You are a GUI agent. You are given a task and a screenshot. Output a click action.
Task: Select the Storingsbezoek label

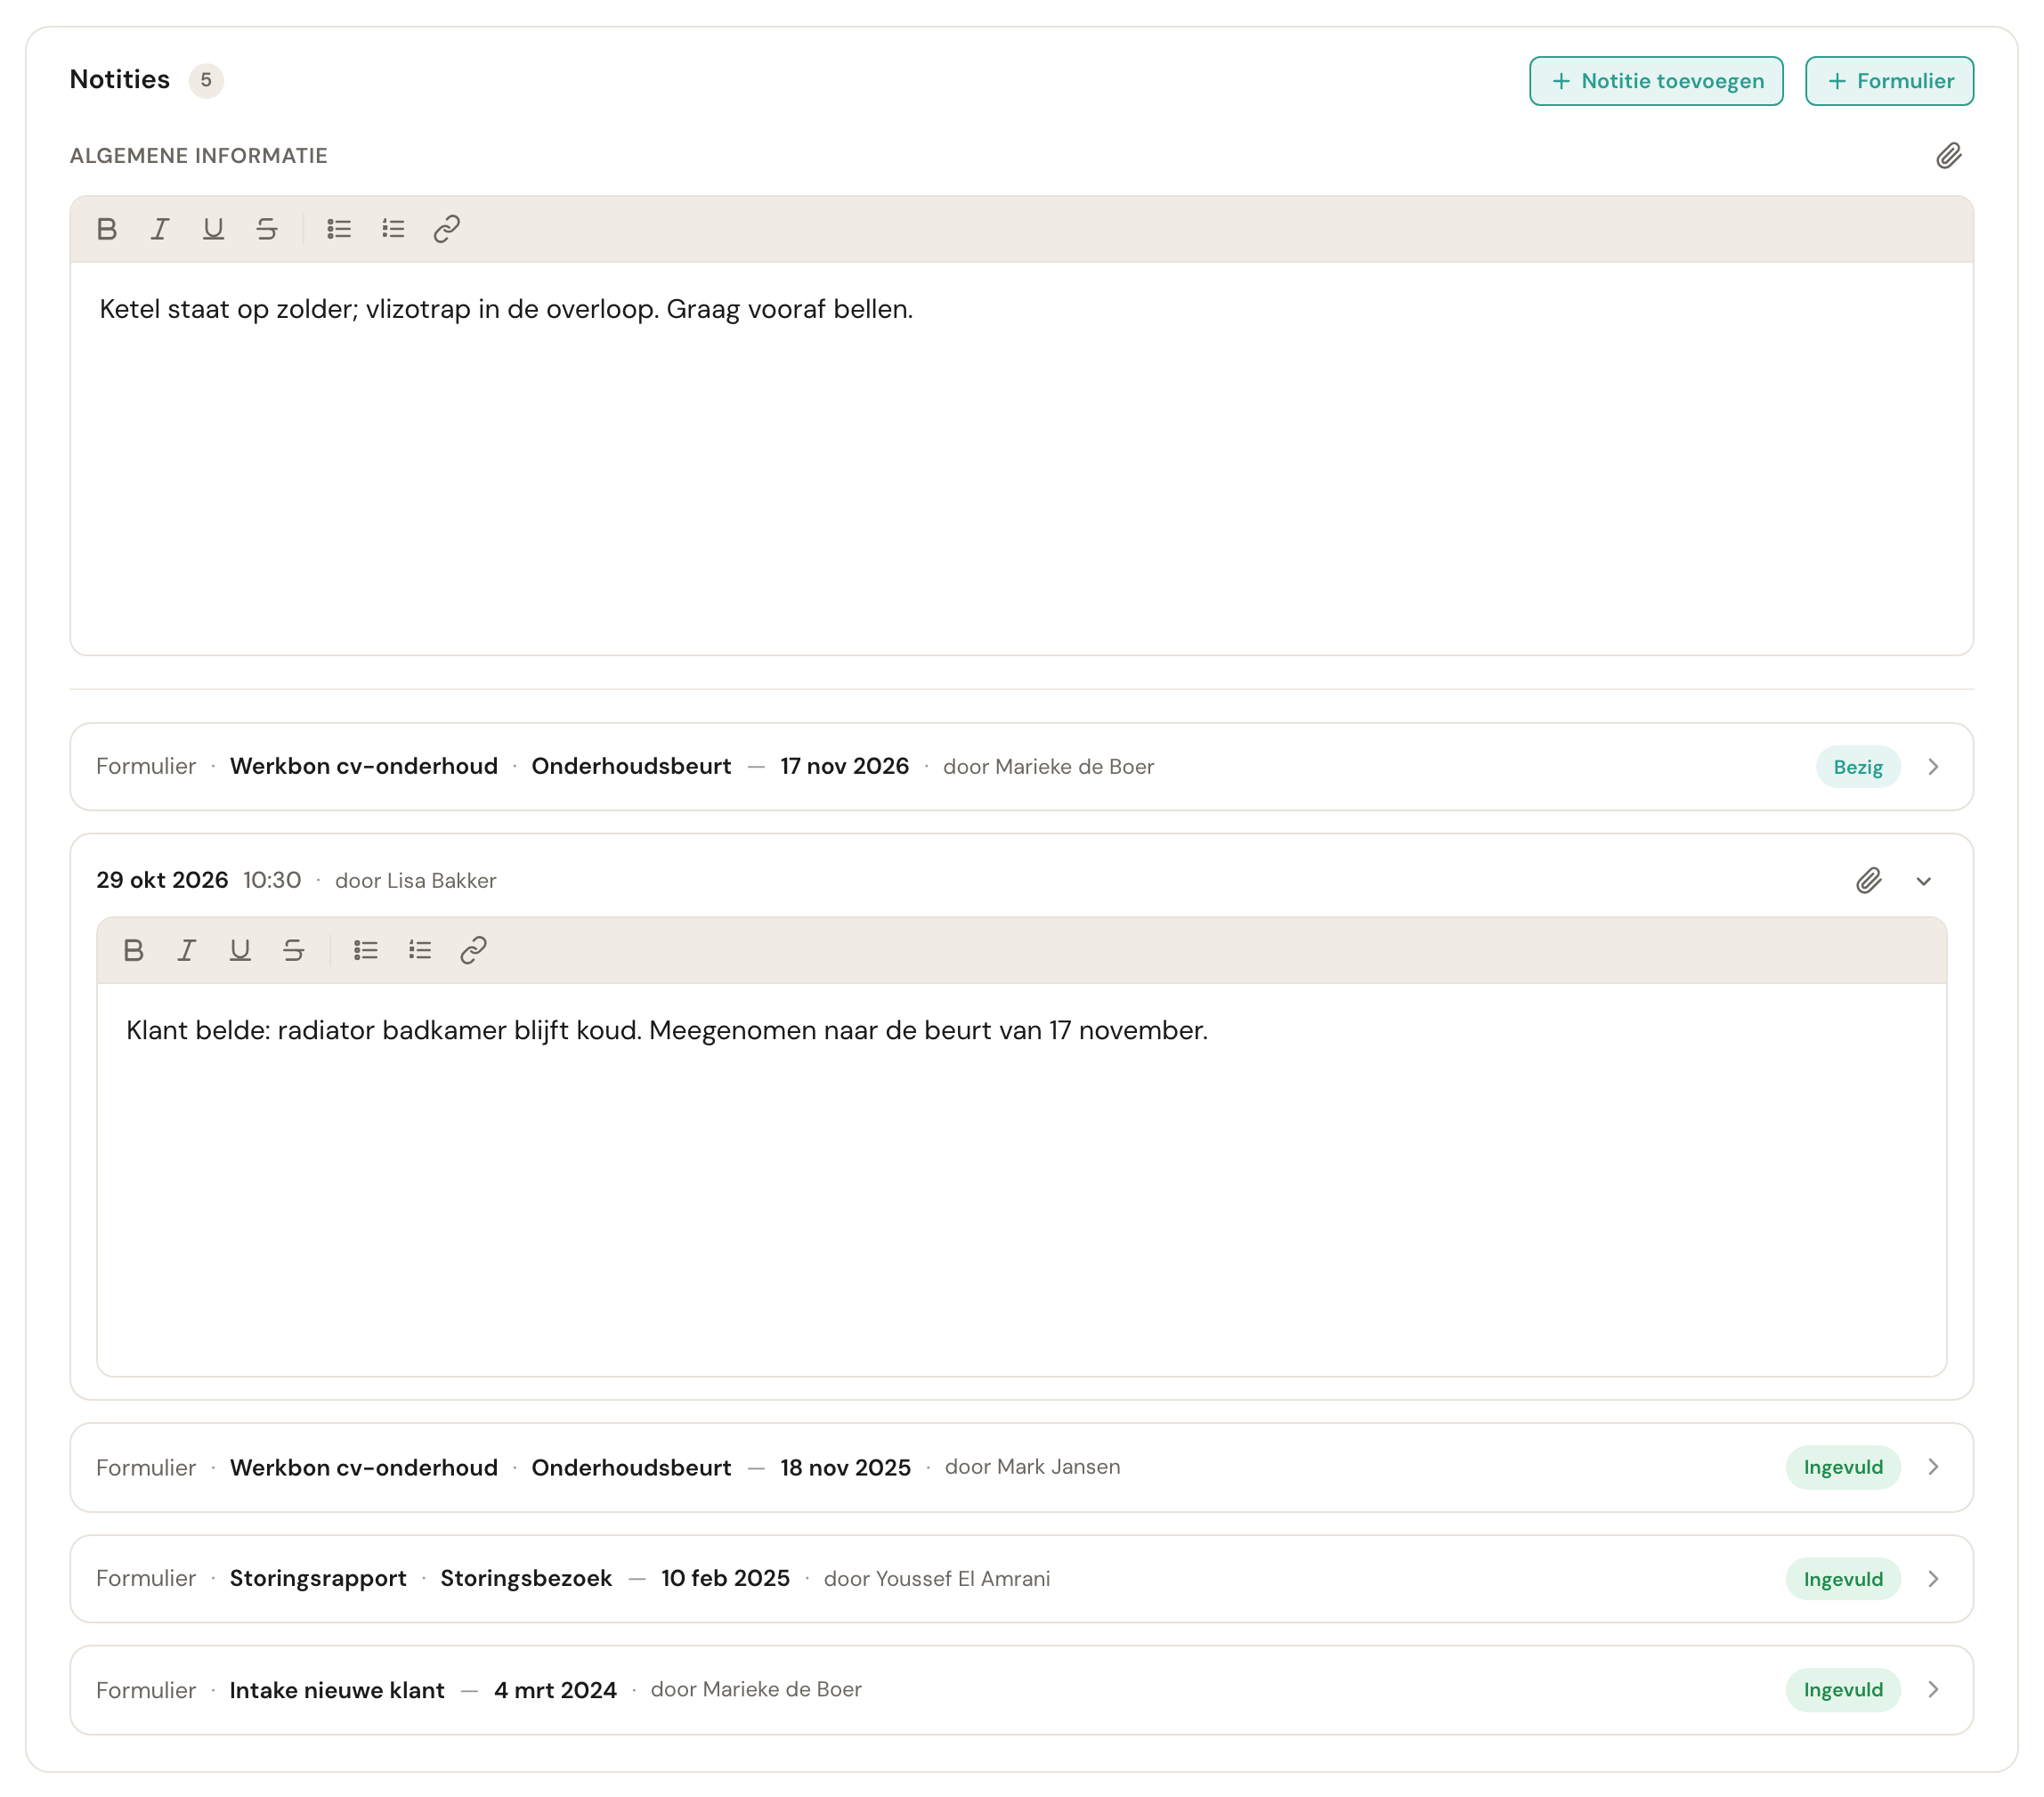point(526,1578)
